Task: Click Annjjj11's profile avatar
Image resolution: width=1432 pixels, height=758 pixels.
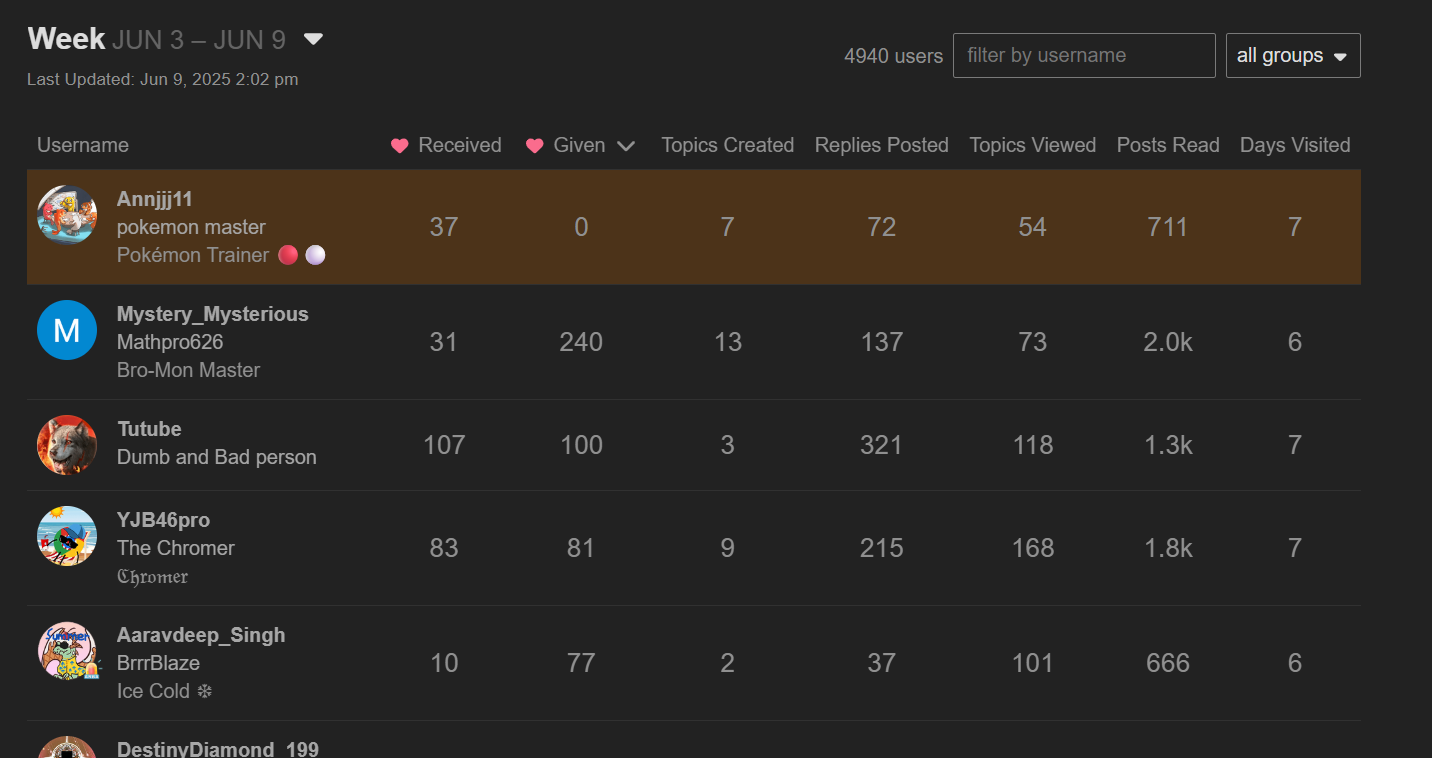Action: coord(67,214)
